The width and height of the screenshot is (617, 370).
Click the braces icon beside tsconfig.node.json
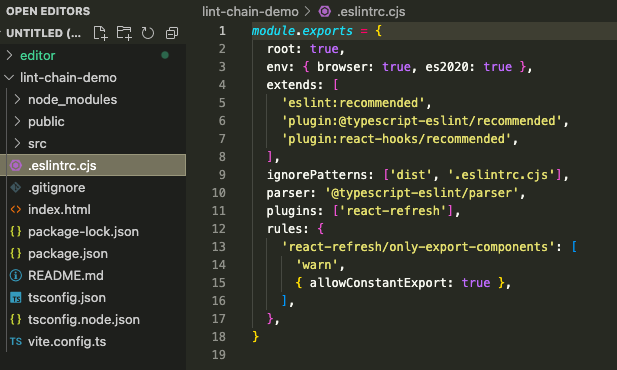point(16,319)
